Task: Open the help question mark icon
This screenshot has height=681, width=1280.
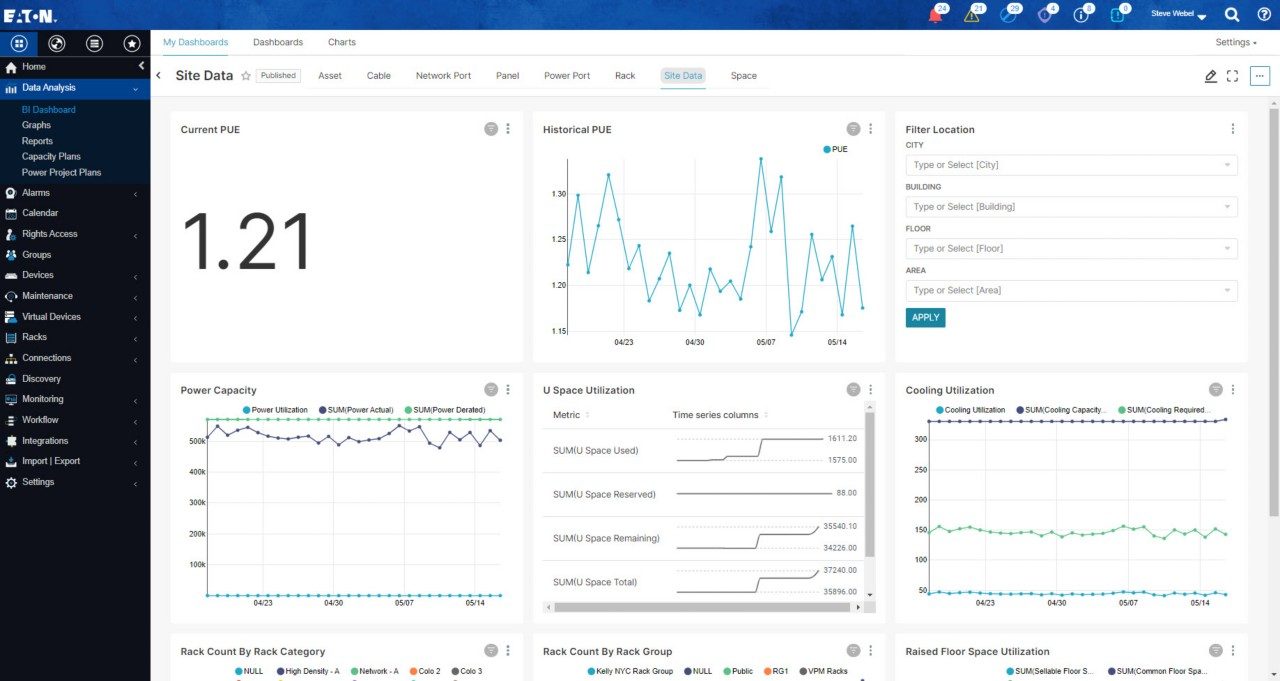Action: pos(1264,14)
